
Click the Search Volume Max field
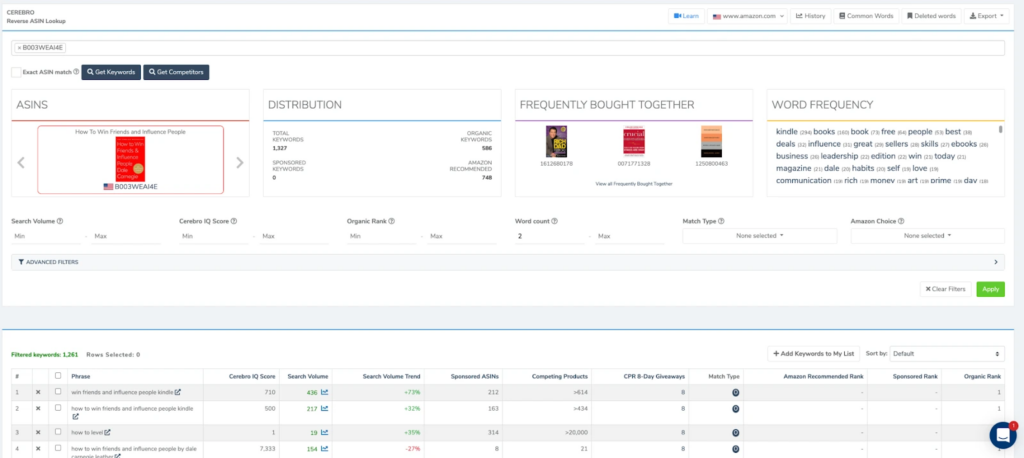(126, 236)
